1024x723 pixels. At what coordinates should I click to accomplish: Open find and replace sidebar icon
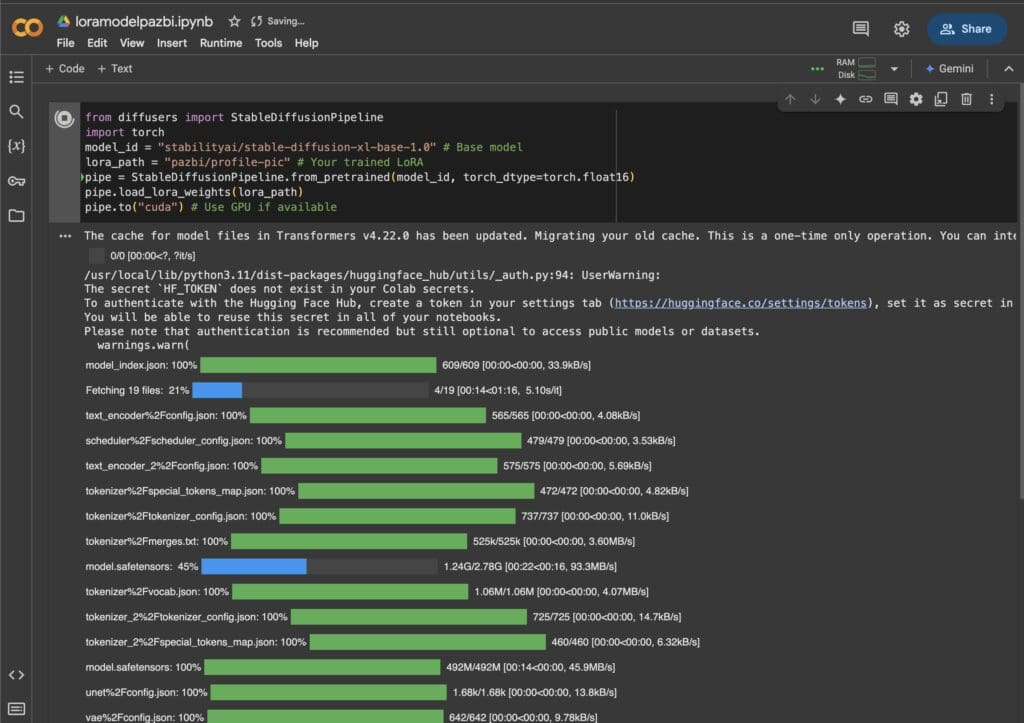tap(16, 112)
